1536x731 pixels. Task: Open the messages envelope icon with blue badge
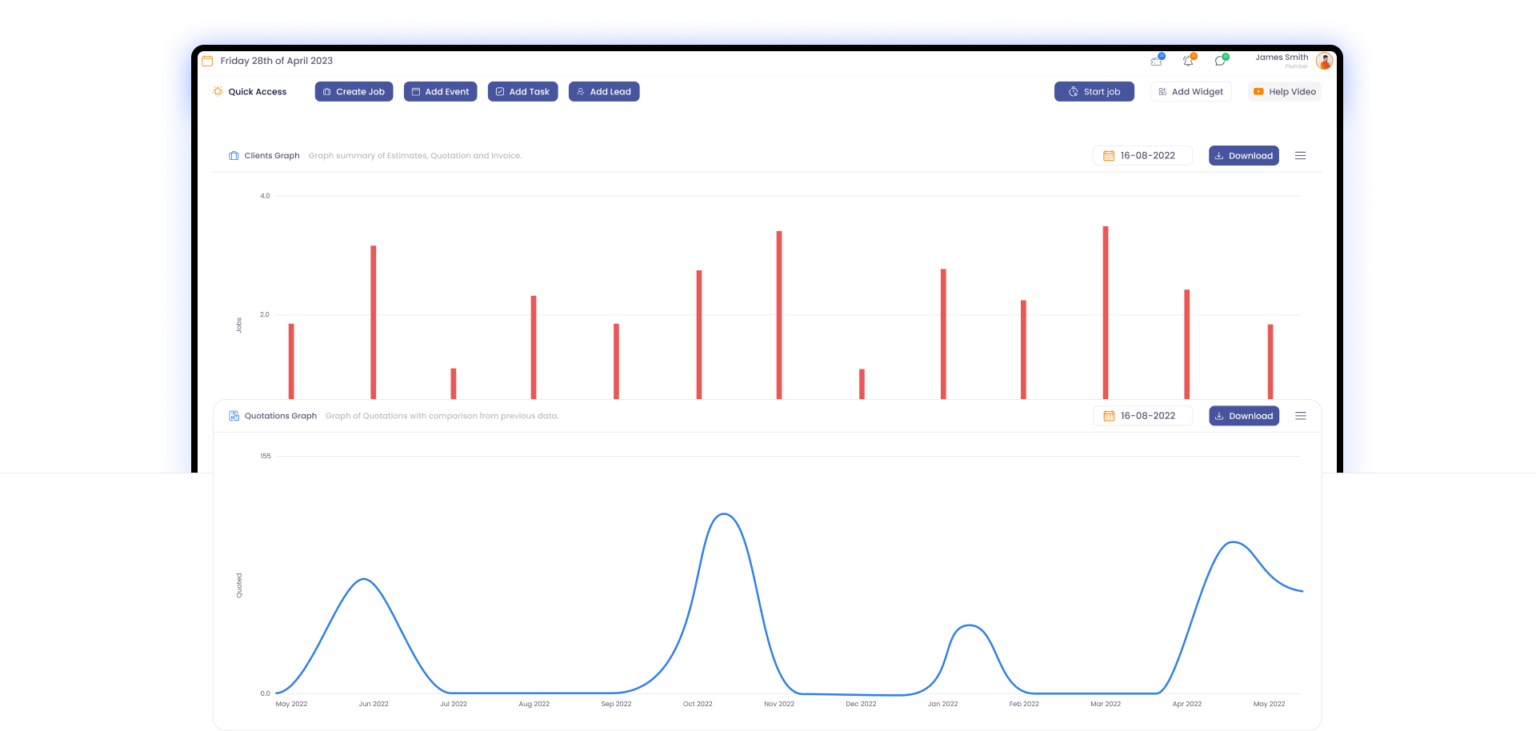(1156, 61)
